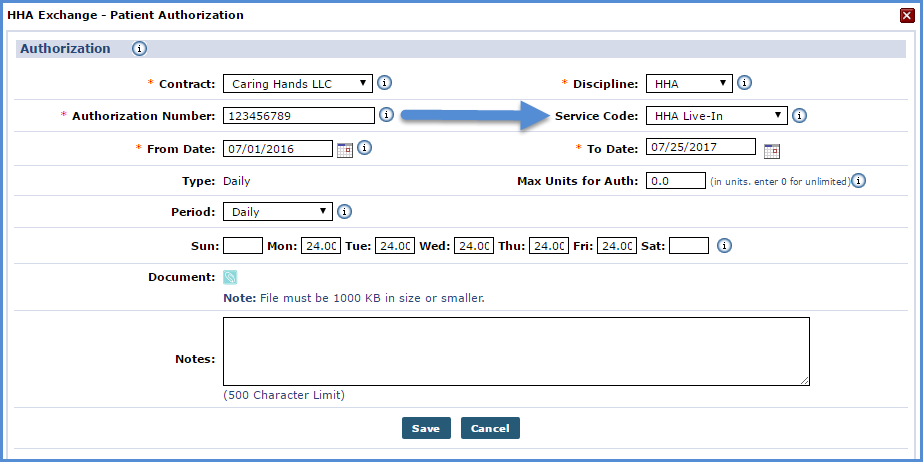The width and height of the screenshot is (923, 462).
Task: Click info icon beside Period dropdown
Action: click(344, 211)
